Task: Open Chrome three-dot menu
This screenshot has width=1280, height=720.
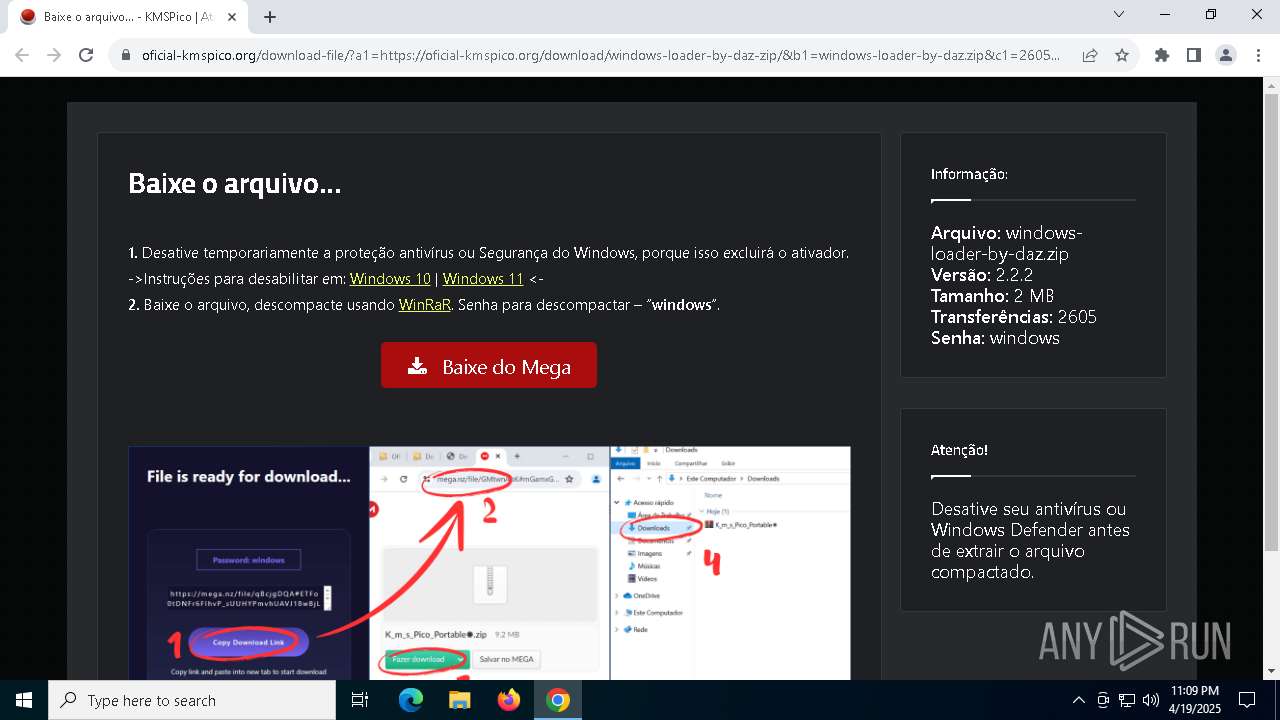Action: coord(1258,56)
